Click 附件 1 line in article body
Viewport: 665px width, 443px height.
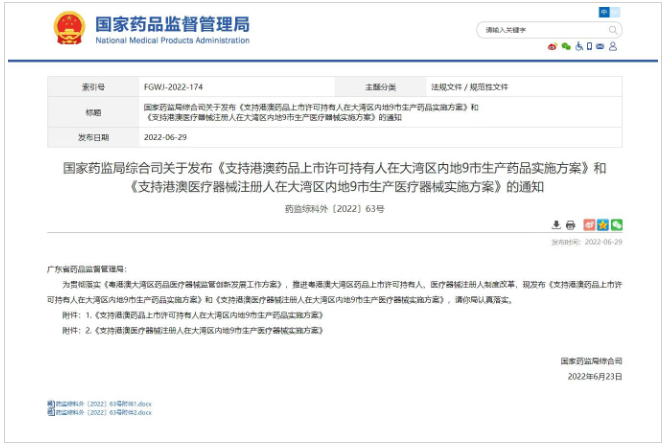193,315
